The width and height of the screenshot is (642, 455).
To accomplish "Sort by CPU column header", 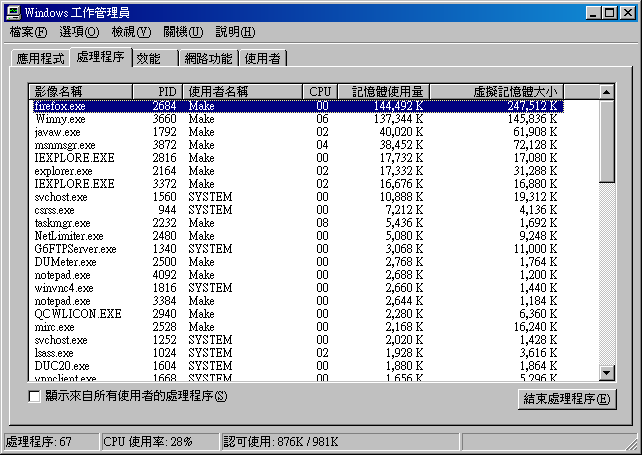I will tap(319, 91).
